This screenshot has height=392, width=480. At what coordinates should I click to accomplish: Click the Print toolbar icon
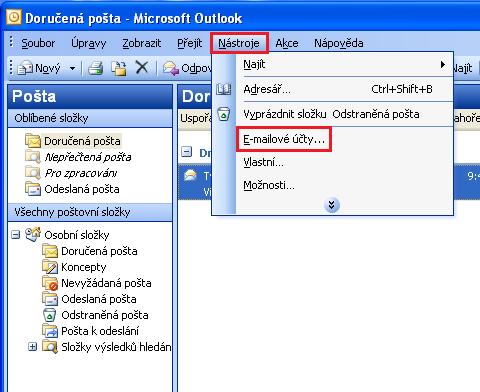pyautogui.click(x=96, y=68)
